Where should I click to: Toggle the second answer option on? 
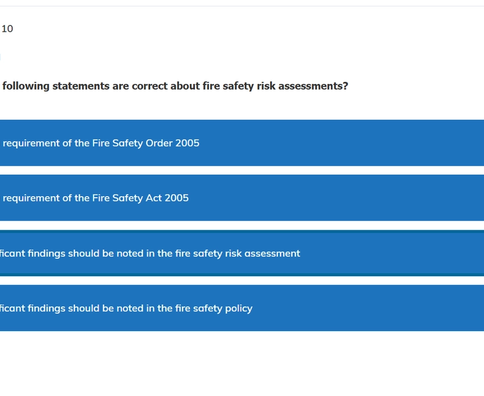pos(242,198)
